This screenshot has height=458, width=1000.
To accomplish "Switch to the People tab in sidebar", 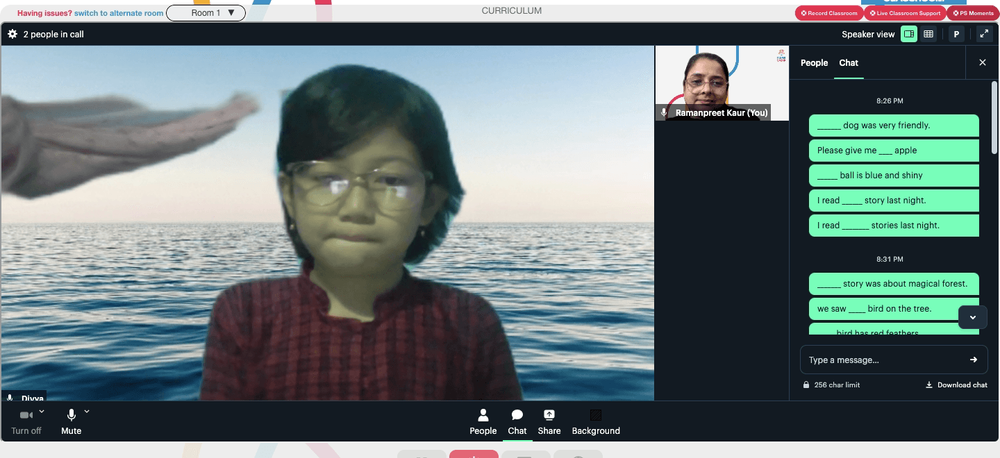I will coord(814,63).
